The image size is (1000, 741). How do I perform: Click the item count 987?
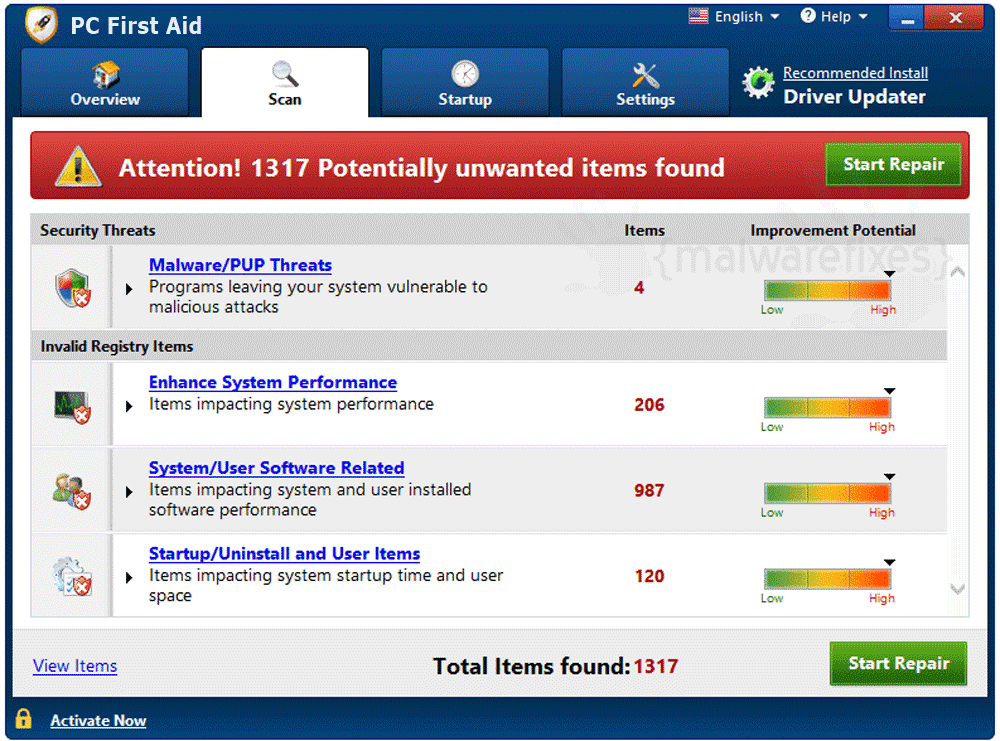point(649,490)
